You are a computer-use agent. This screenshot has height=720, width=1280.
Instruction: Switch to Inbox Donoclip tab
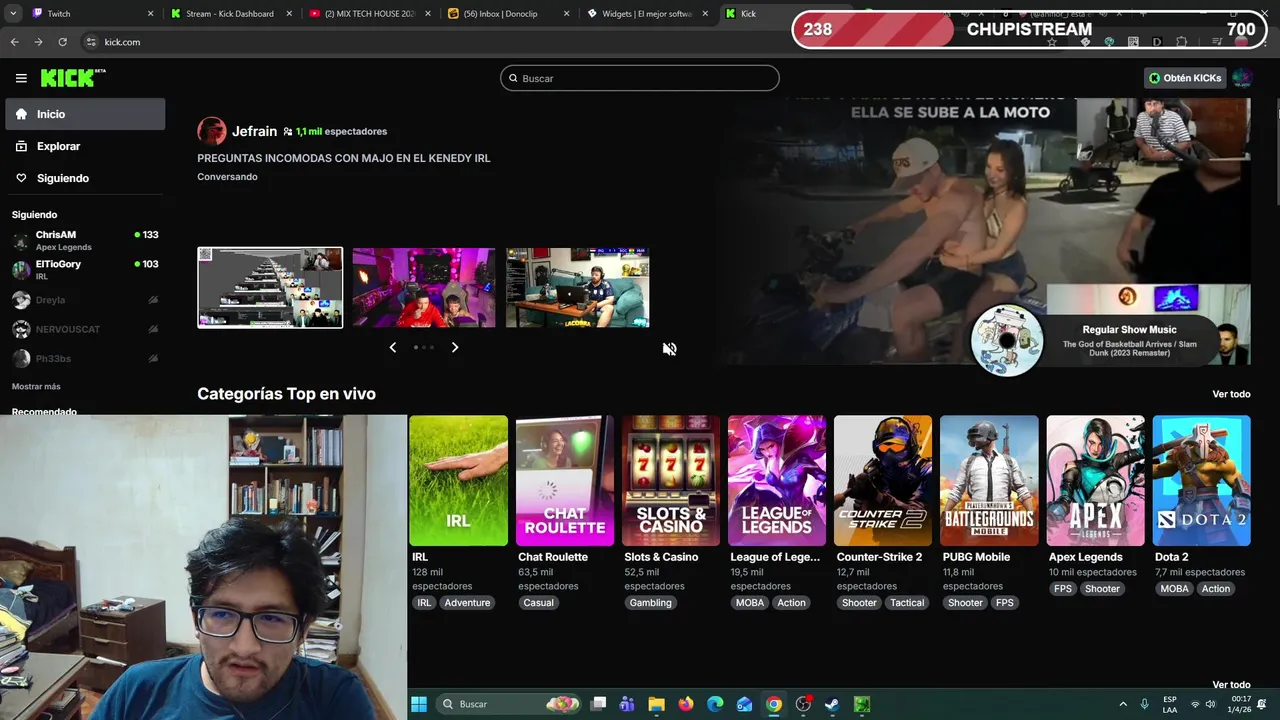(506, 14)
